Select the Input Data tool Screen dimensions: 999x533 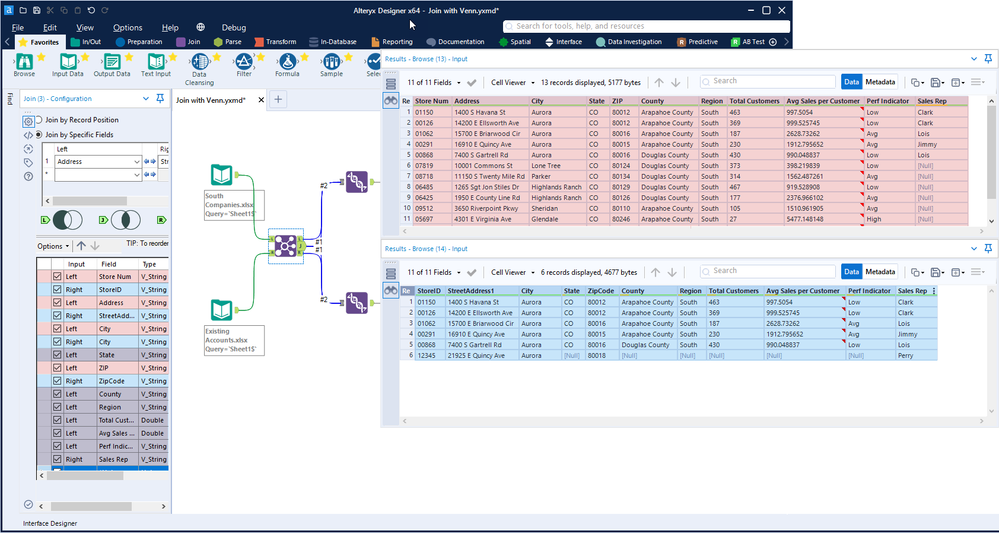pos(68,66)
